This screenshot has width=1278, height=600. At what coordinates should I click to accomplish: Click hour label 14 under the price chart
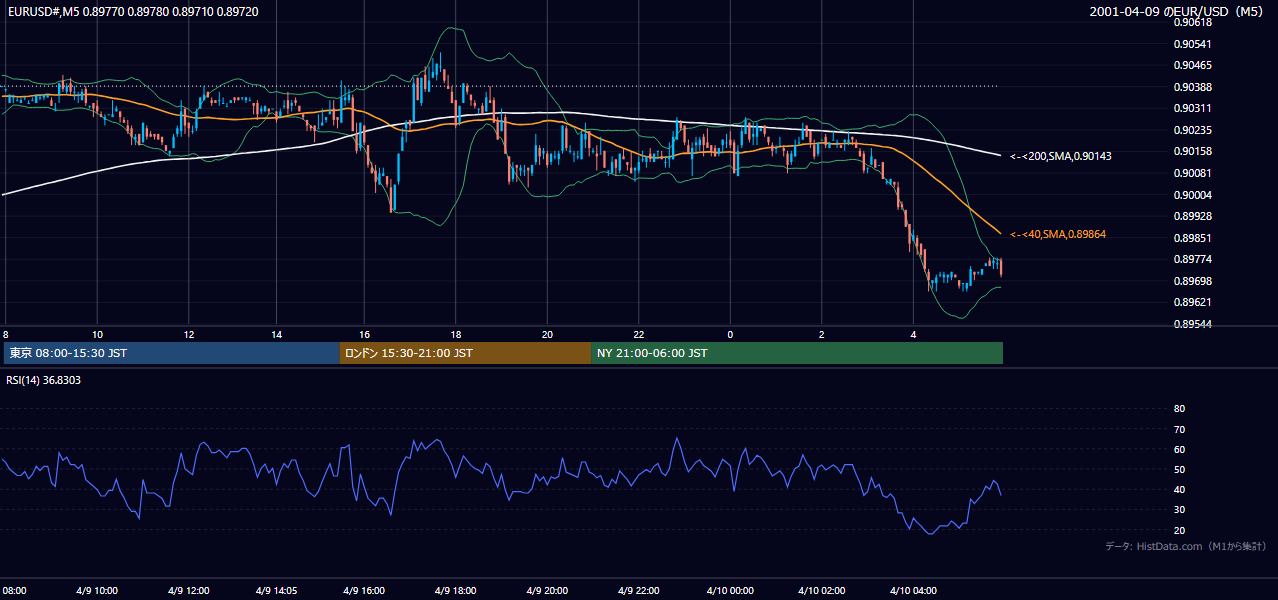tap(277, 334)
